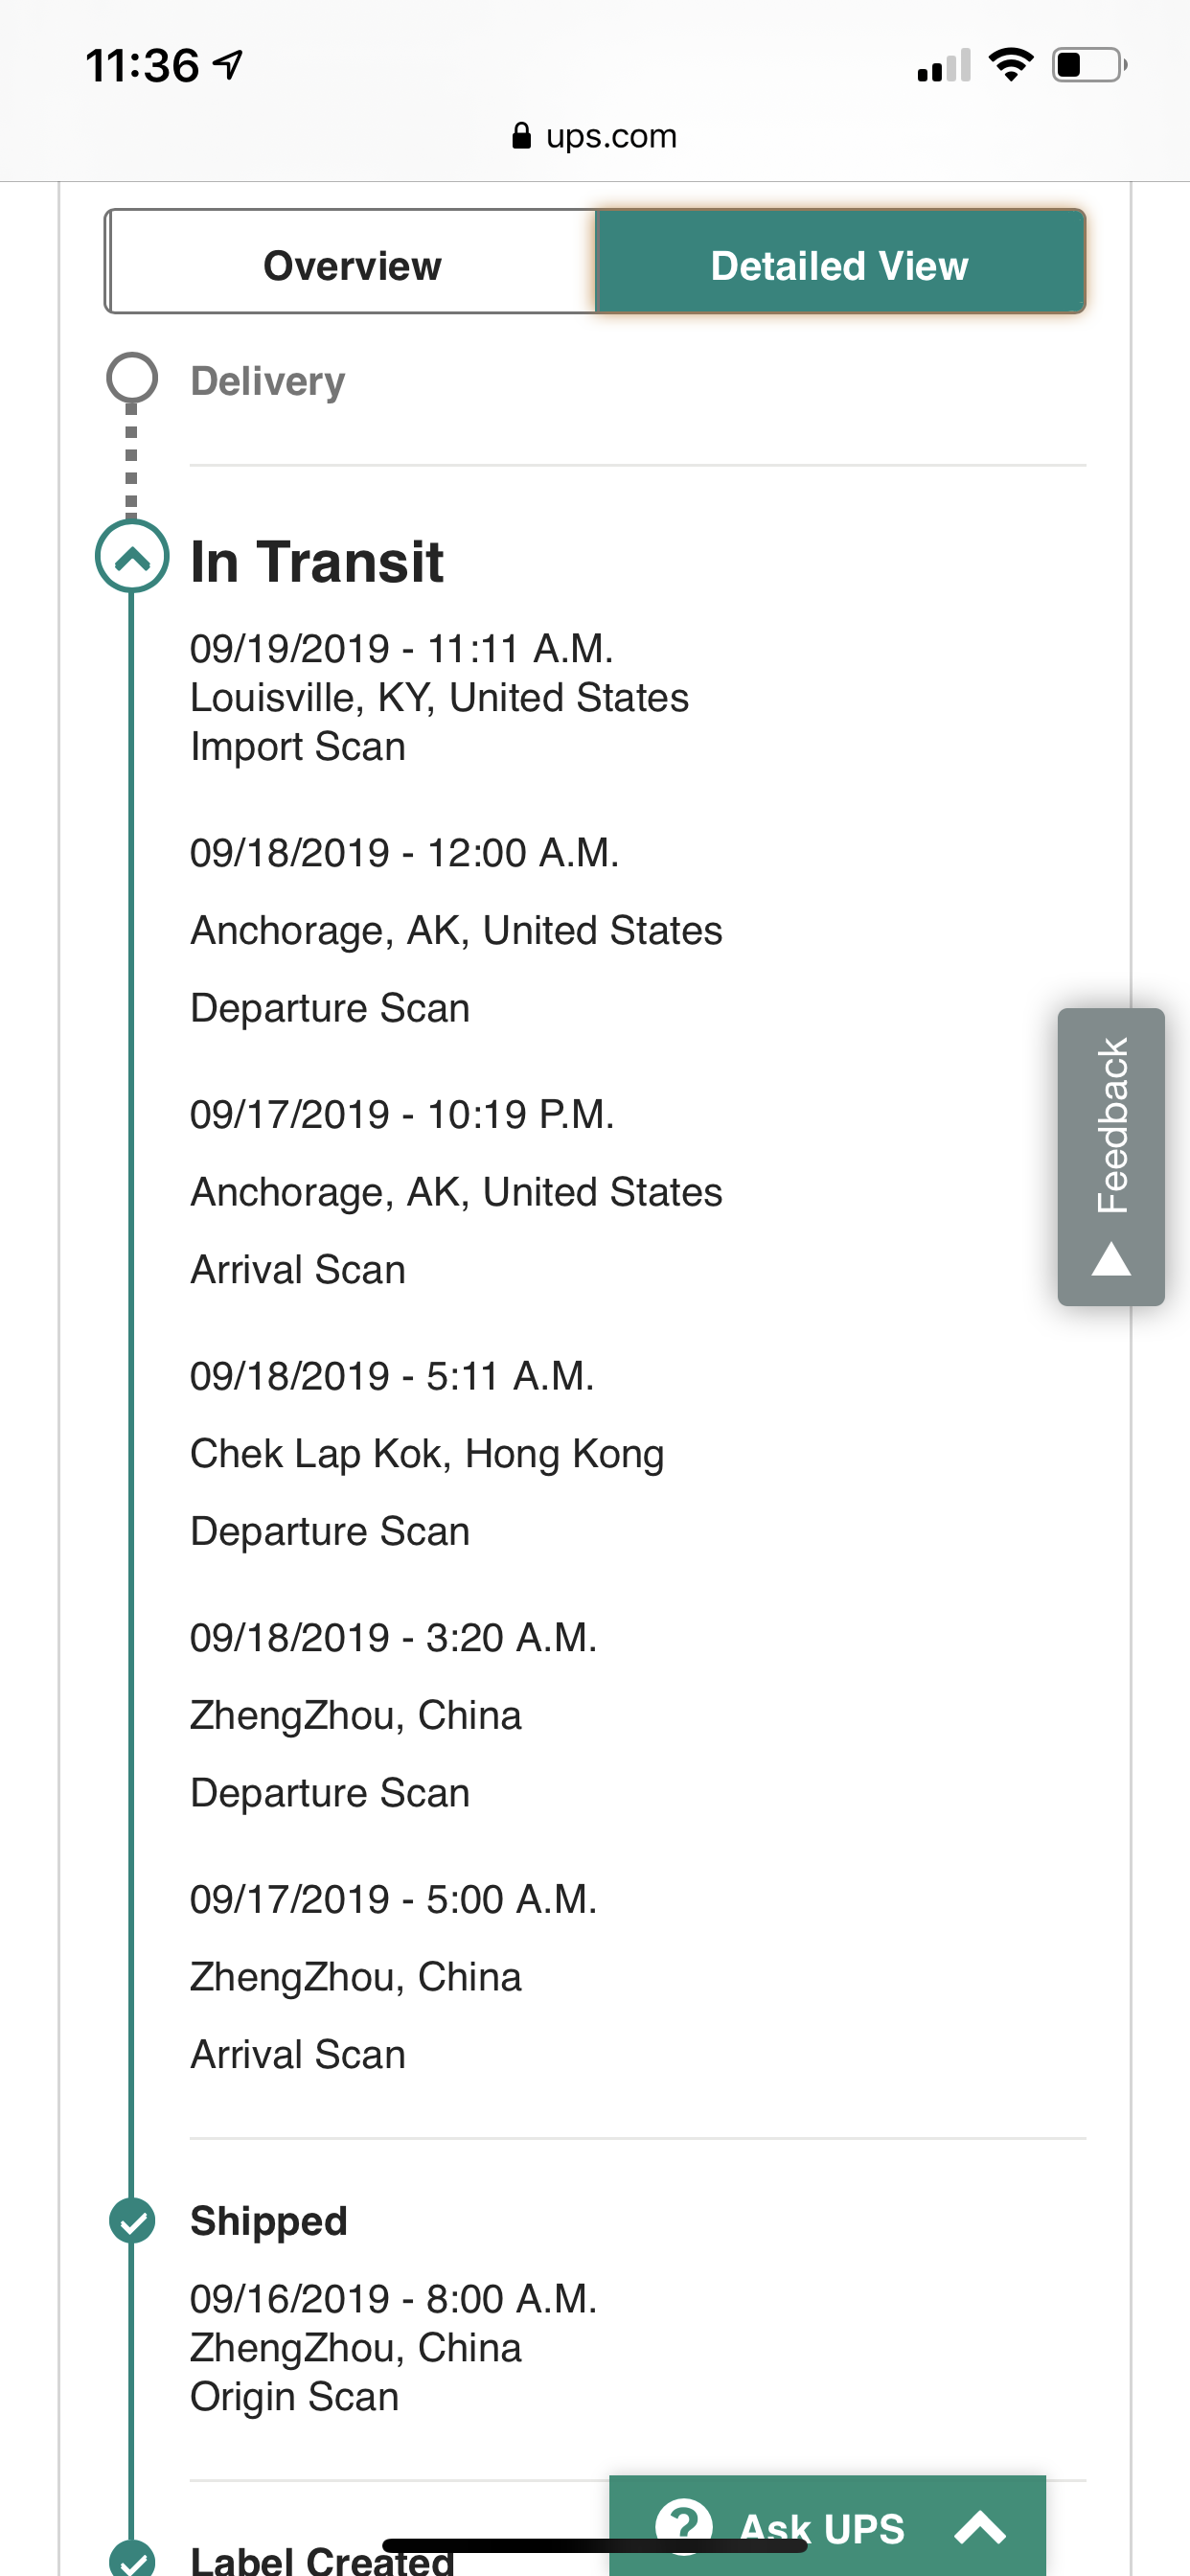Tap the ups.com address bar
Image resolution: width=1190 pixels, height=2576 pixels.
595,135
